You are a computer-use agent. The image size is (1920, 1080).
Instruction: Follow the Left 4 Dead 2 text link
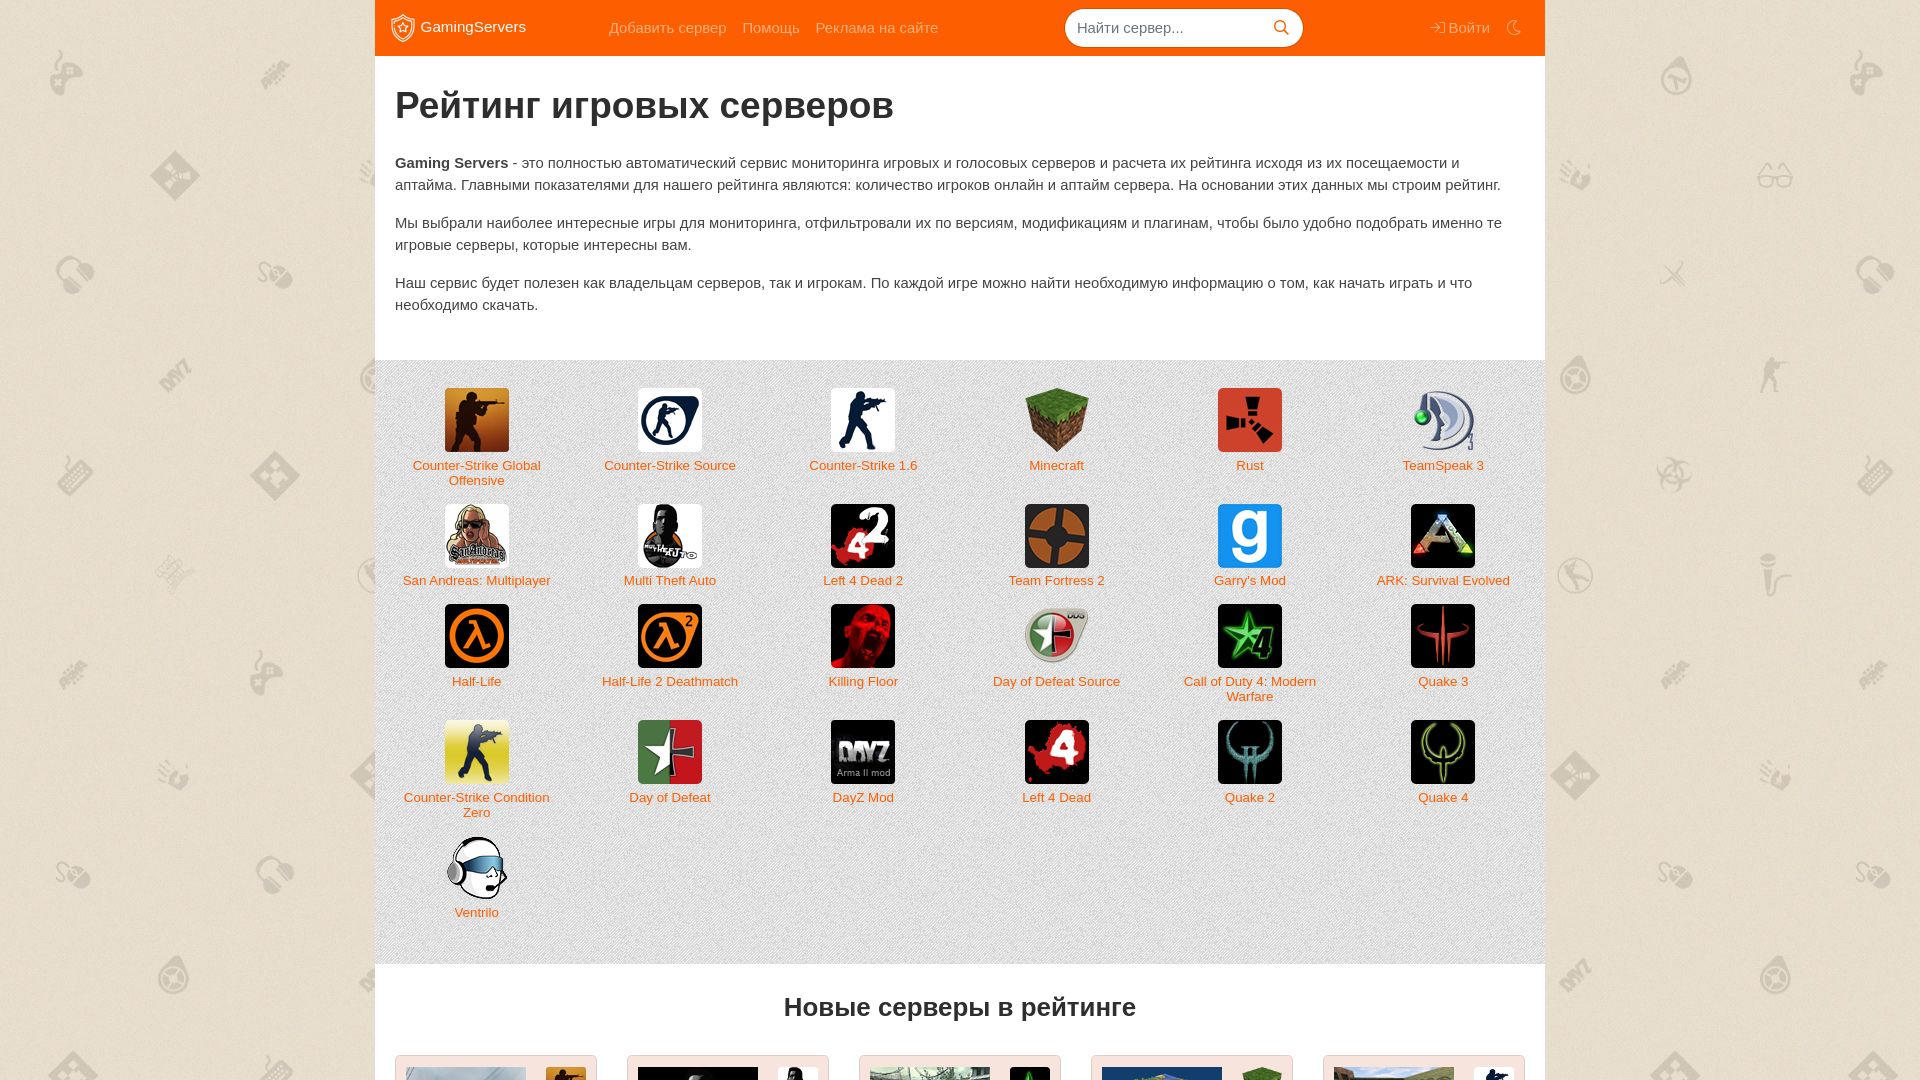(863, 581)
